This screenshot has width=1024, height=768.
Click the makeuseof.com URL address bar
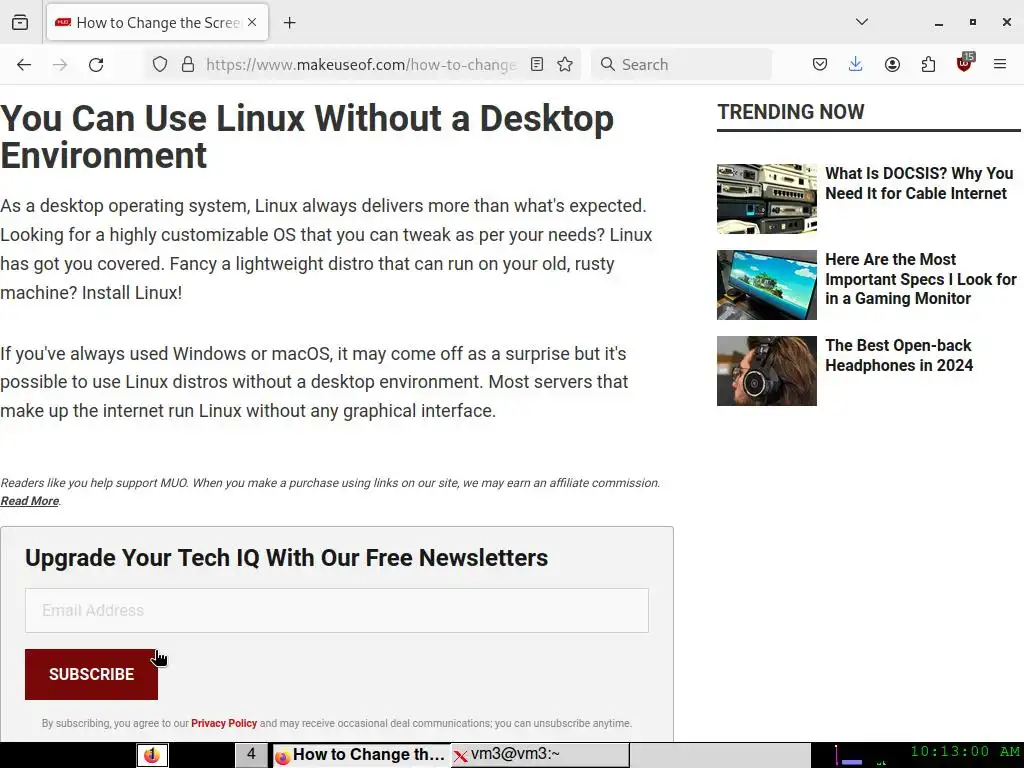pos(360,64)
